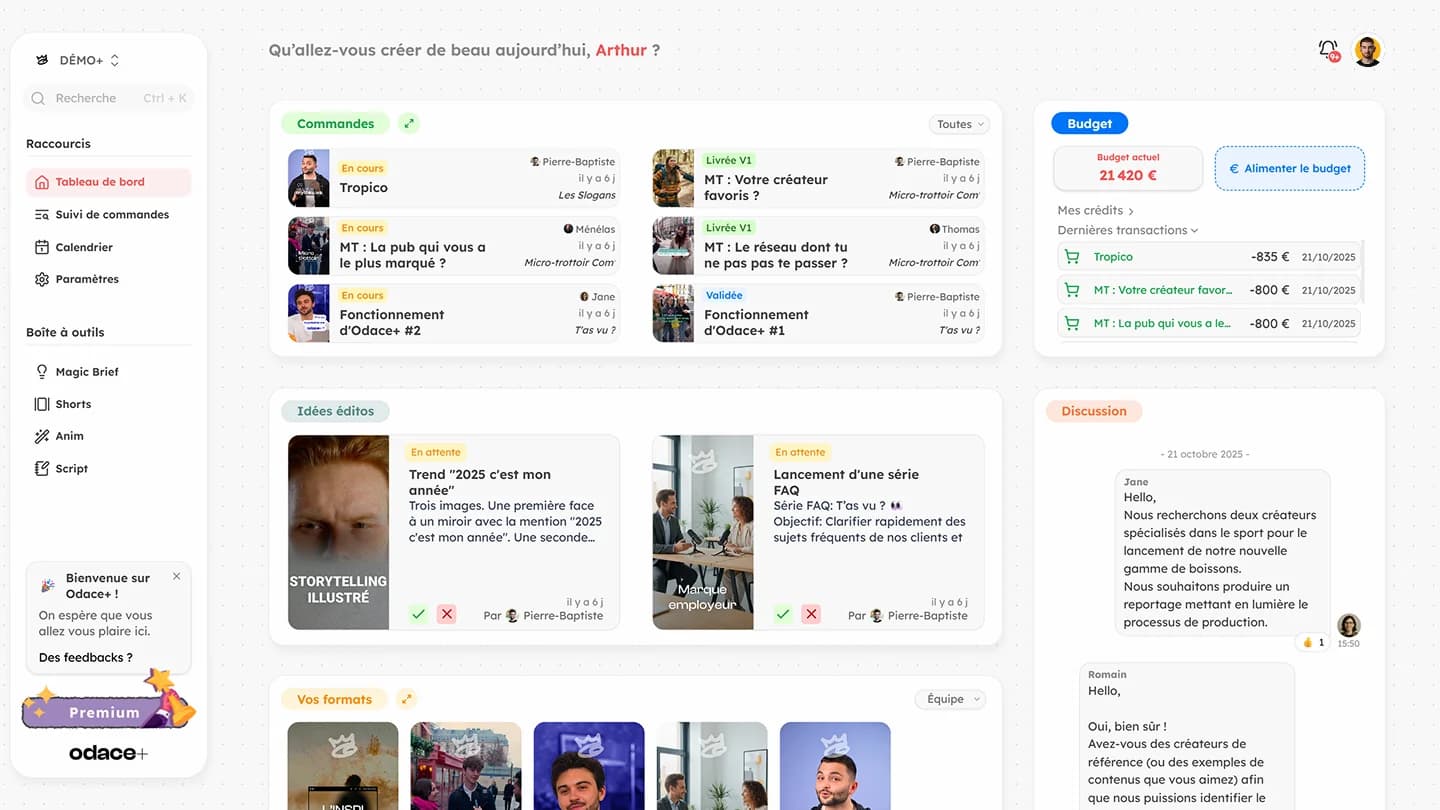The width and height of the screenshot is (1440, 810).
Task: Click the odace+ logo
Action: tap(108, 753)
